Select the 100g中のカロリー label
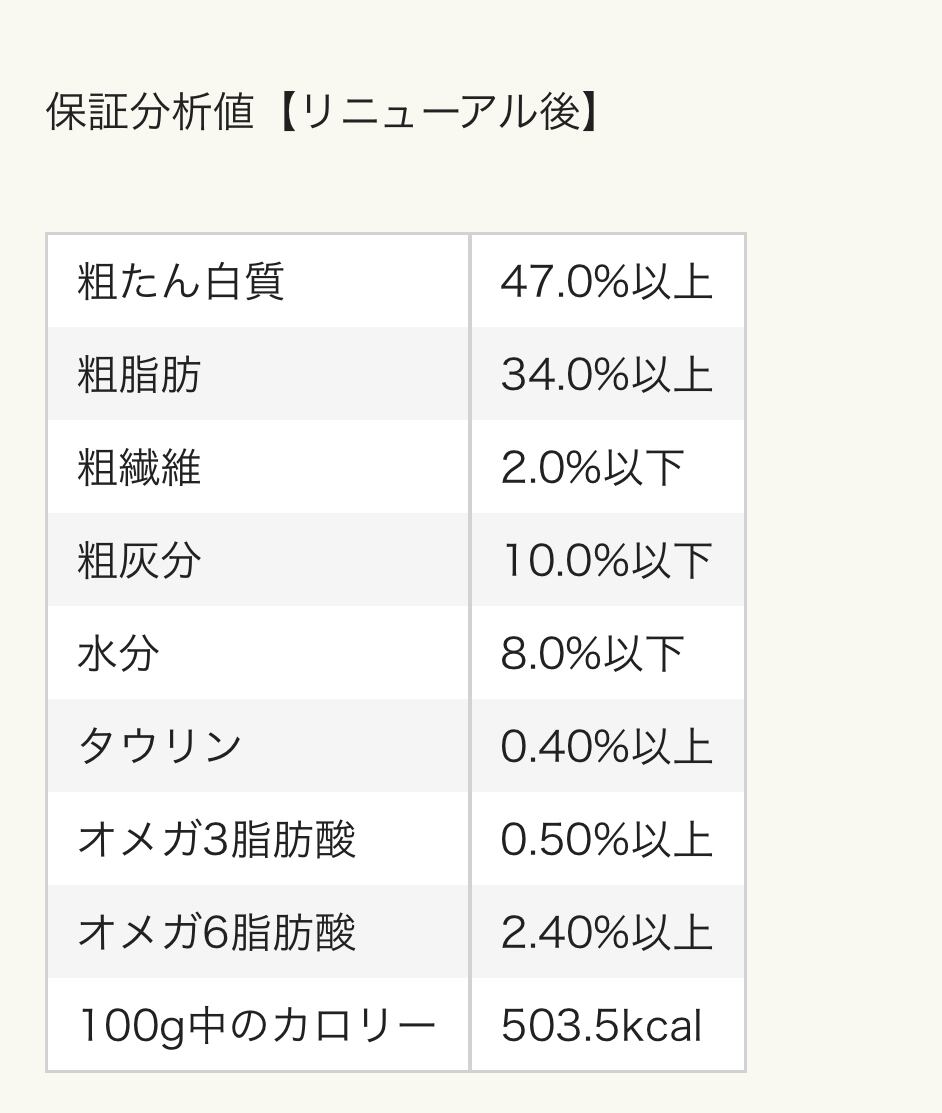The image size is (942, 1113). tap(256, 1025)
